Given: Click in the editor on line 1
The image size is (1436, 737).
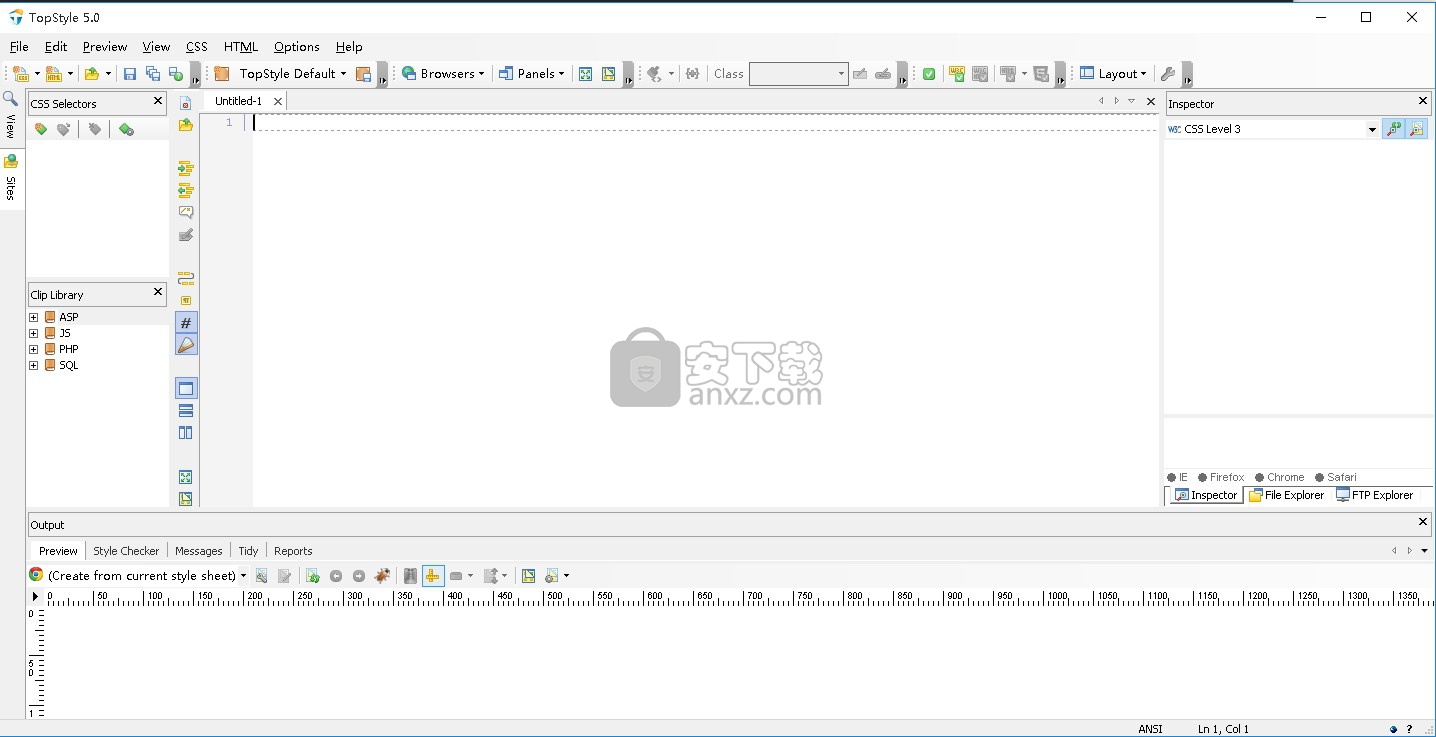Looking at the screenshot, I should coord(704,122).
